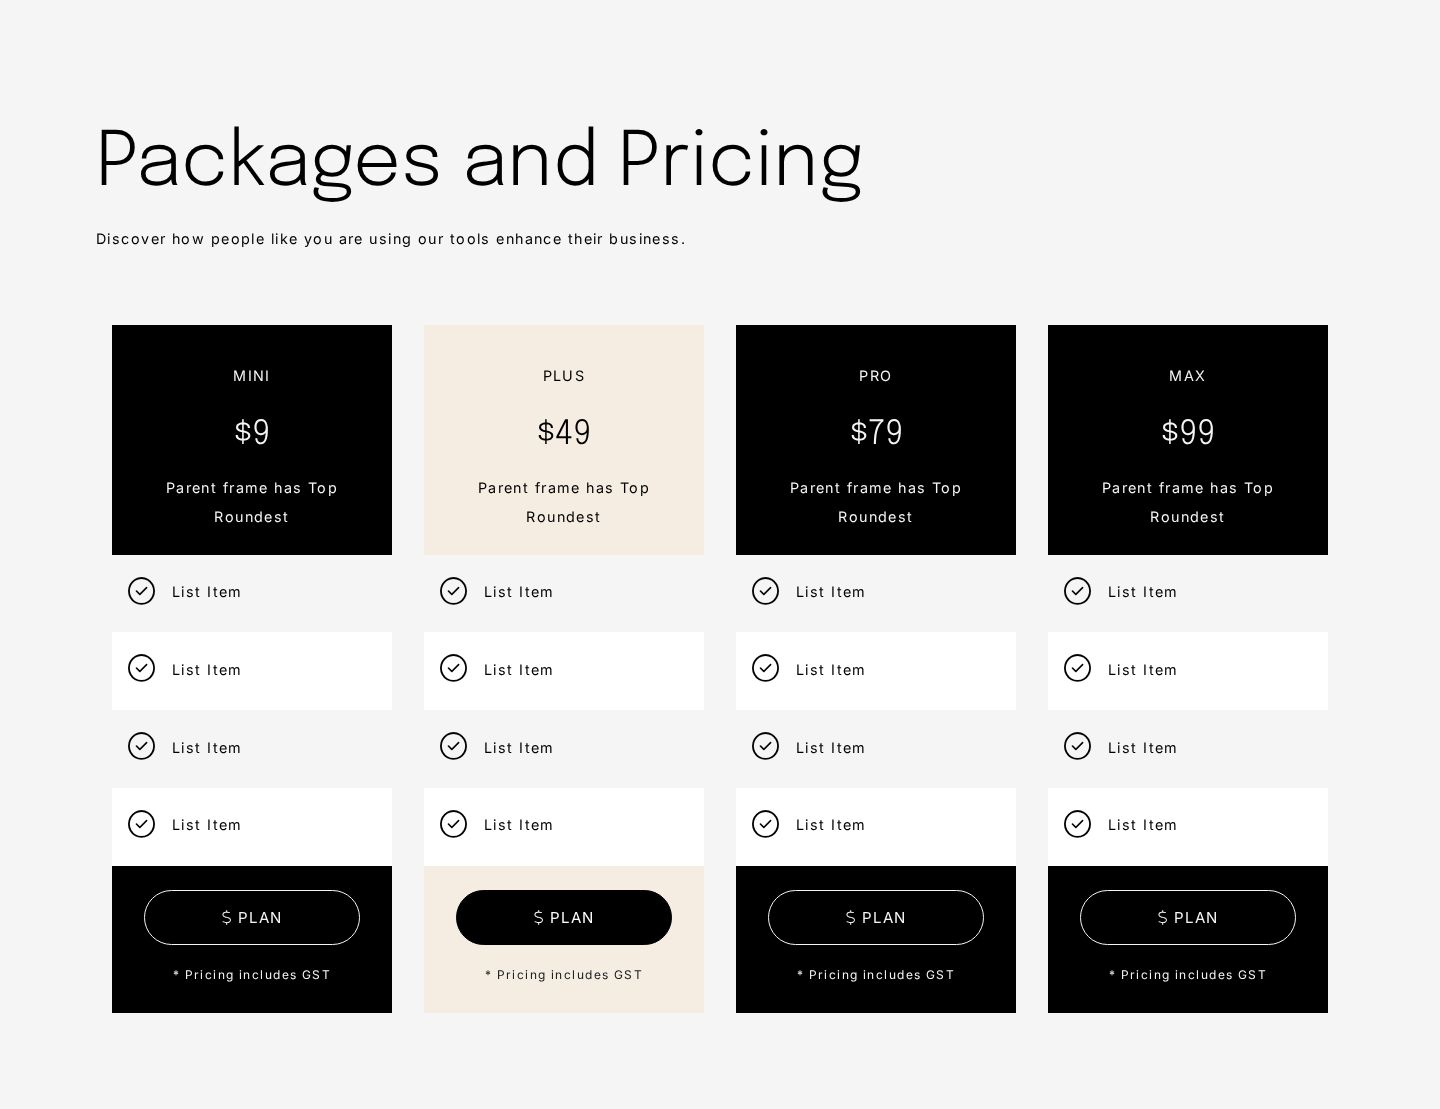Choose the black $ PLAN button under PLUS
The image size is (1440, 1109).
(564, 917)
